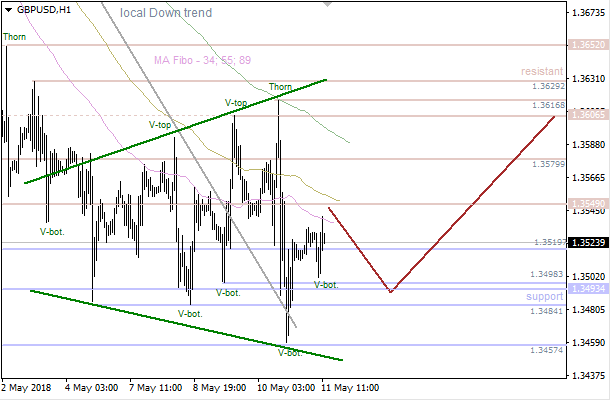Image resolution: width=610 pixels, height=400 pixels.
Task: Click the 1.36292 resistance level value
Action: (547, 87)
